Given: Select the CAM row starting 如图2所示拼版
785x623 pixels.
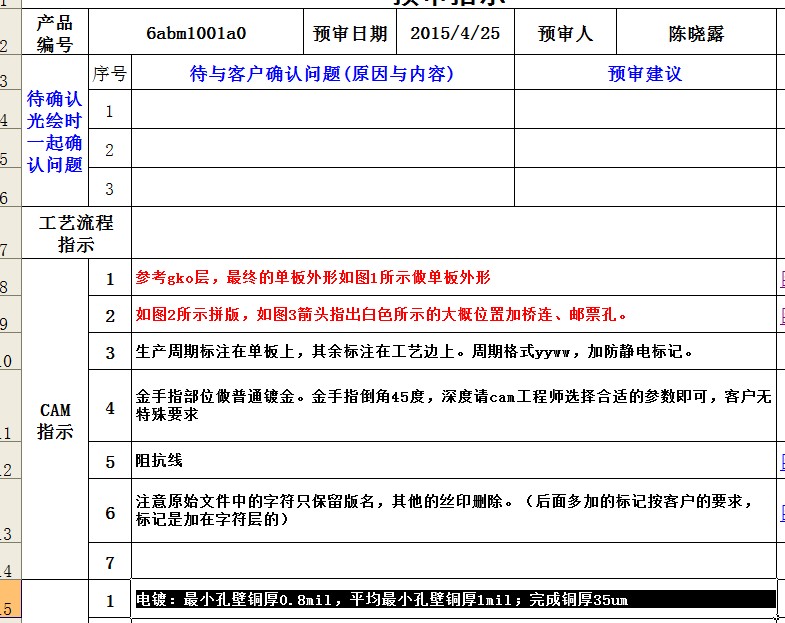Looking at the screenshot, I should click(454, 314).
